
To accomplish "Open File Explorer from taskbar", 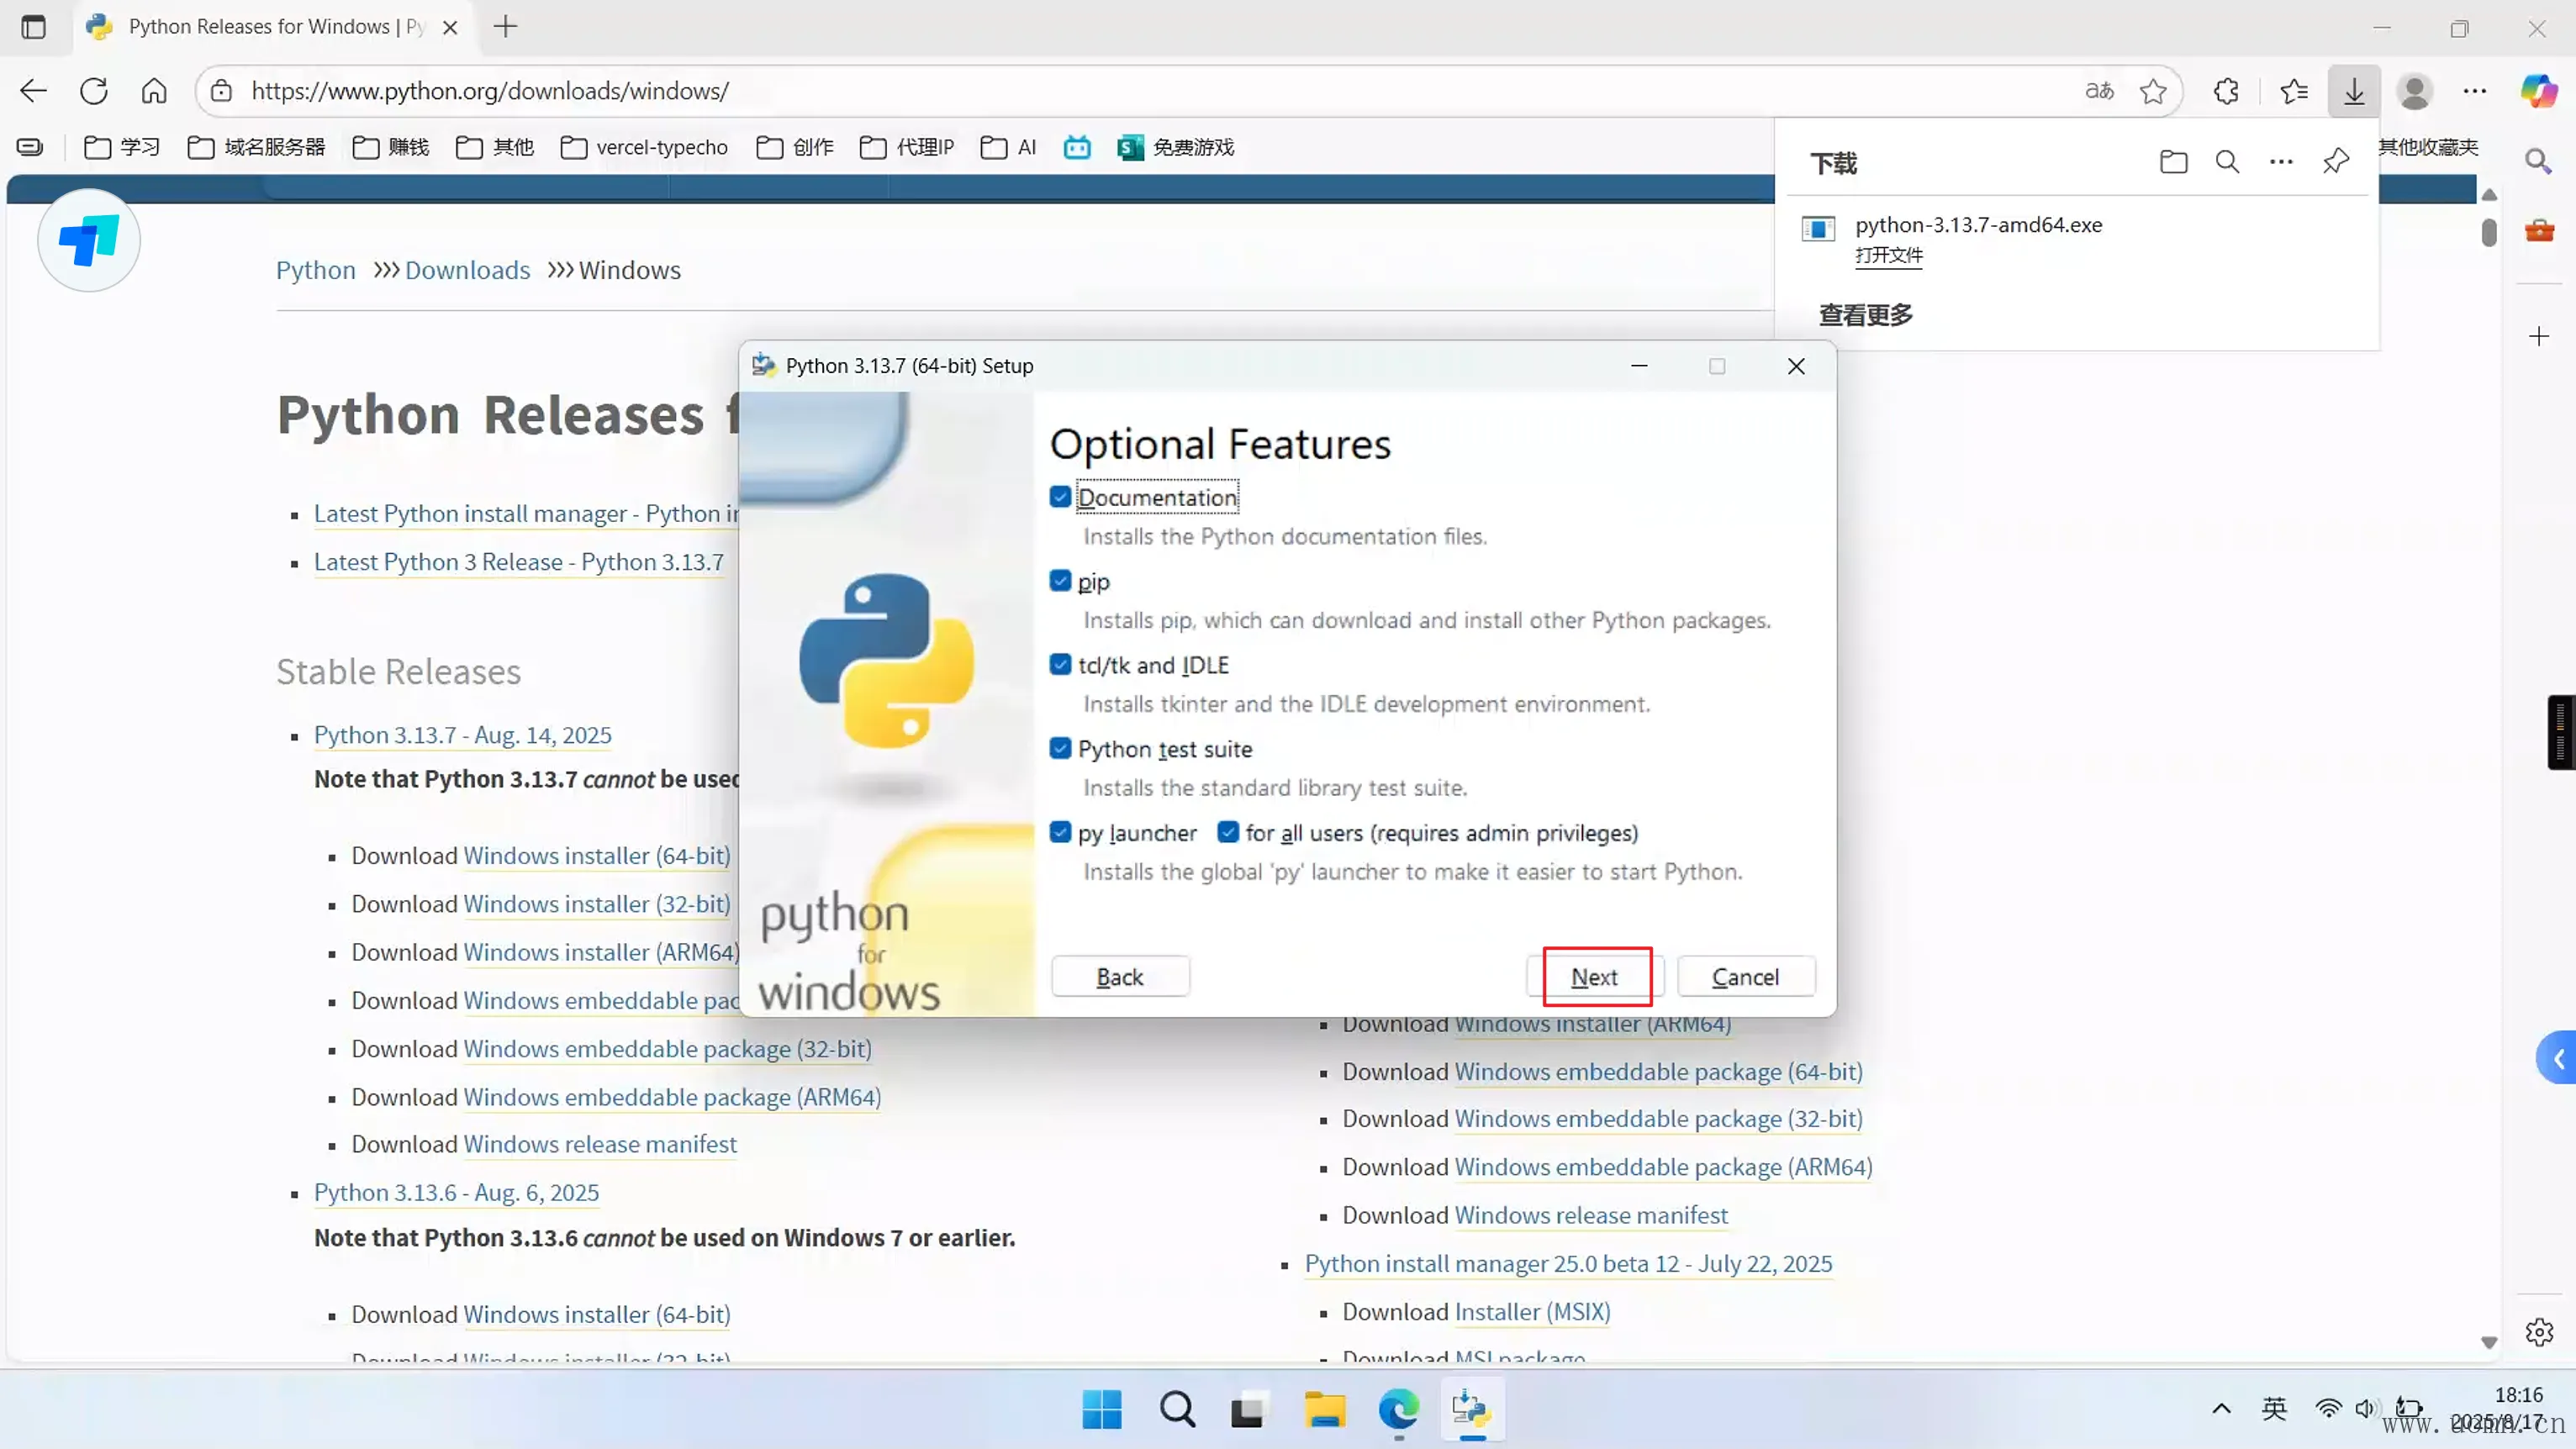I will (x=1324, y=1410).
